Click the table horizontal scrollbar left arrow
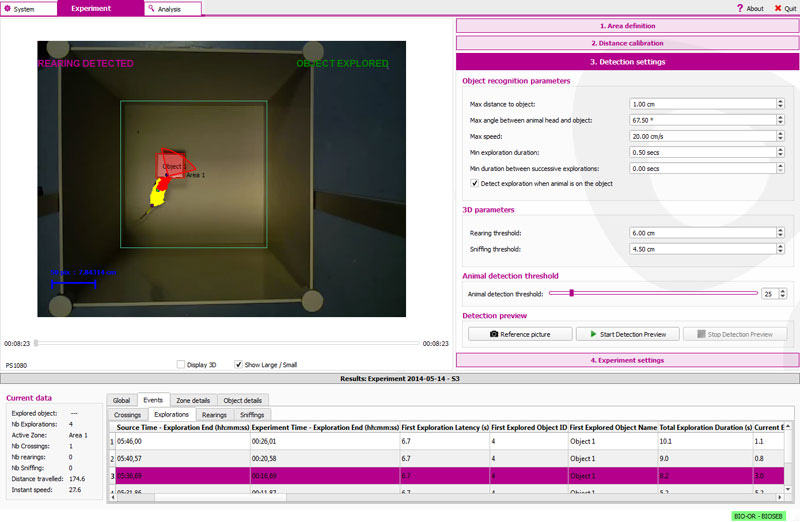800x522 pixels. [113, 497]
